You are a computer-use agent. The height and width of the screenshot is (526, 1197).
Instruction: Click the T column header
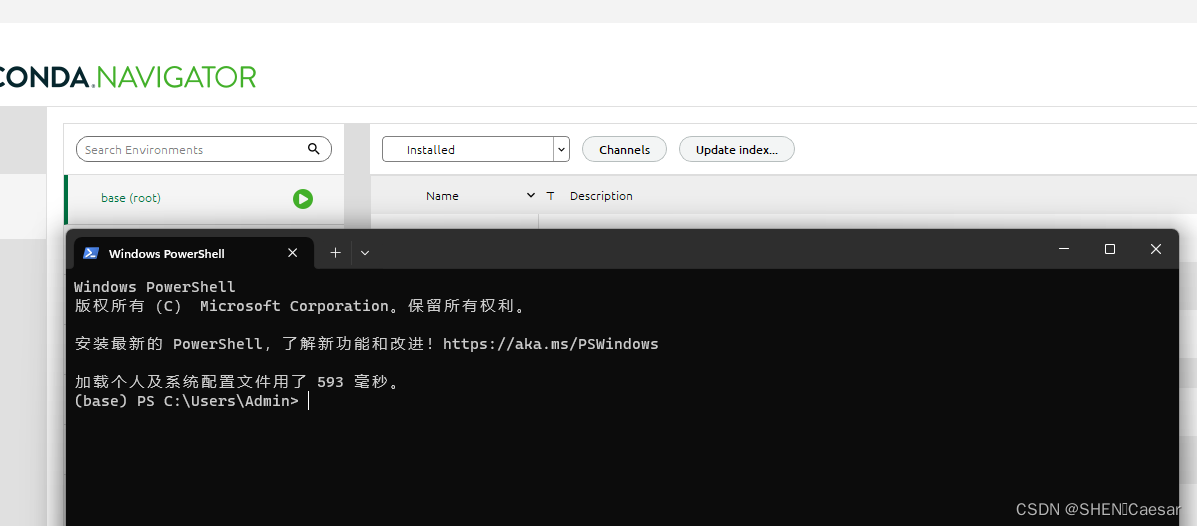[x=550, y=195]
